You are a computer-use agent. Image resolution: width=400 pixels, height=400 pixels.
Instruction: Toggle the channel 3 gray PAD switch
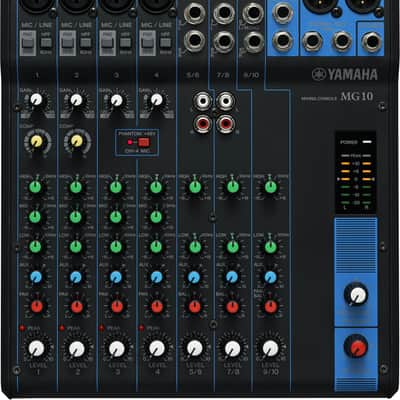[107, 43]
